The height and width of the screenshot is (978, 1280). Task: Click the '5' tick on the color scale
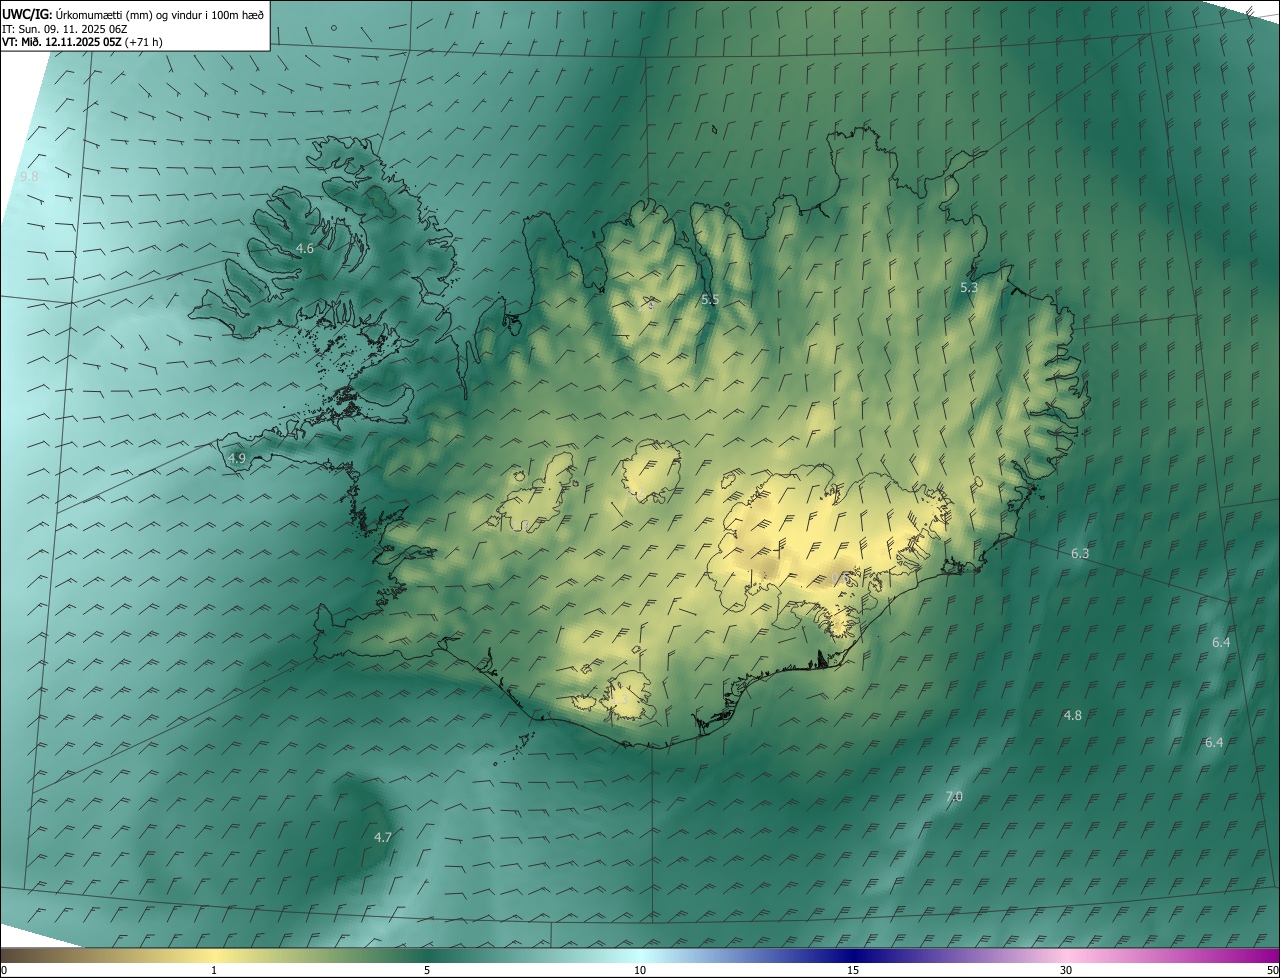pyautogui.click(x=427, y=970)
